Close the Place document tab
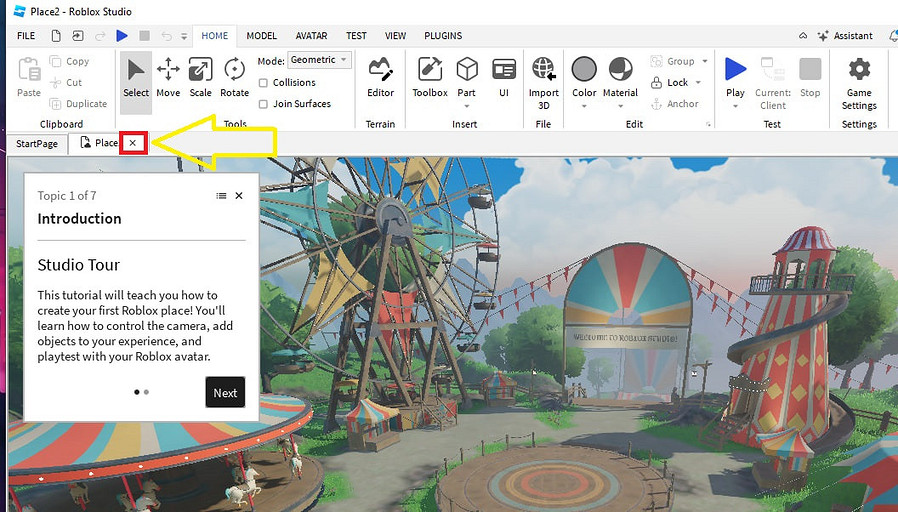Screen dimensions: 898x512 (132, 143)
